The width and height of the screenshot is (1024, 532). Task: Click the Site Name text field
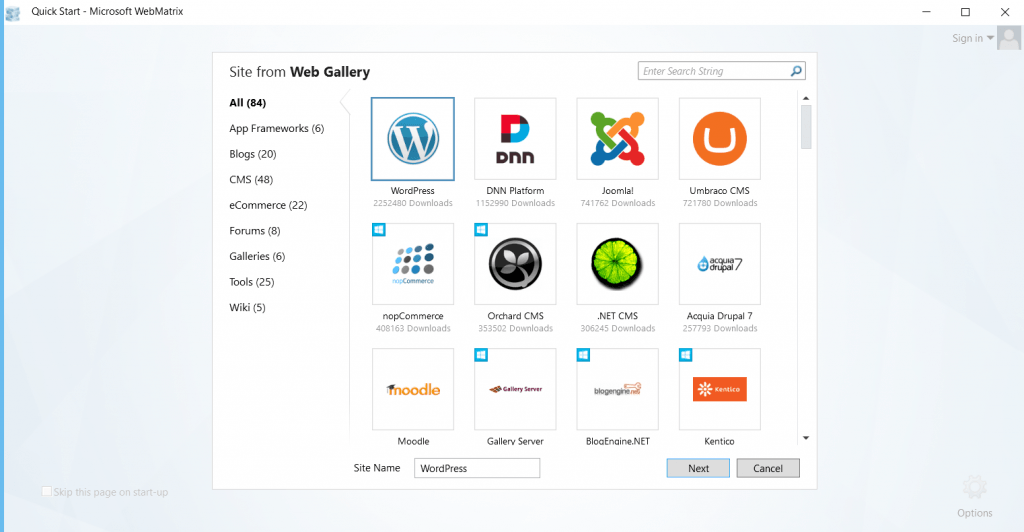[477, 468]
